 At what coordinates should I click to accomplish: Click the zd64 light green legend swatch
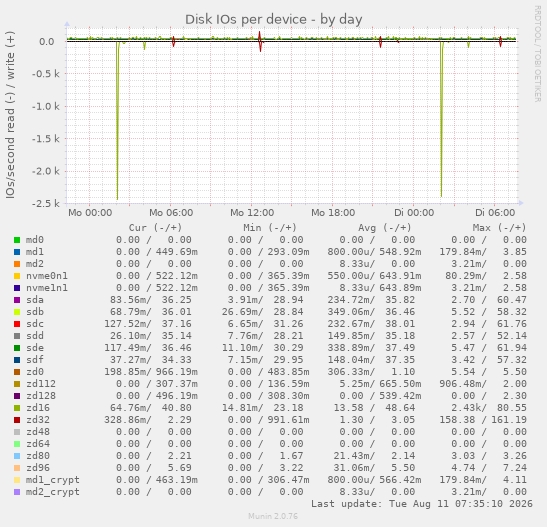17,444
